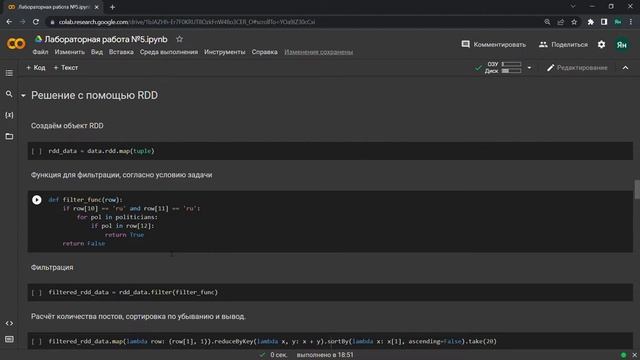Run the filter_func code cell
This screenshot has height=360, width=640.
(37, 200)
